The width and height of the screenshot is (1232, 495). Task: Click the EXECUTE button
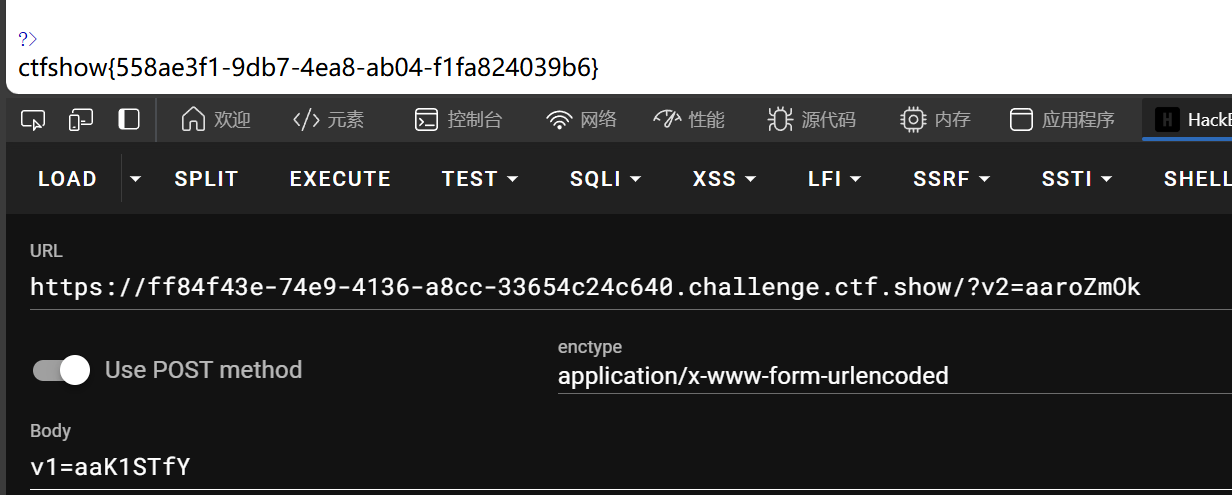(340, 179)
